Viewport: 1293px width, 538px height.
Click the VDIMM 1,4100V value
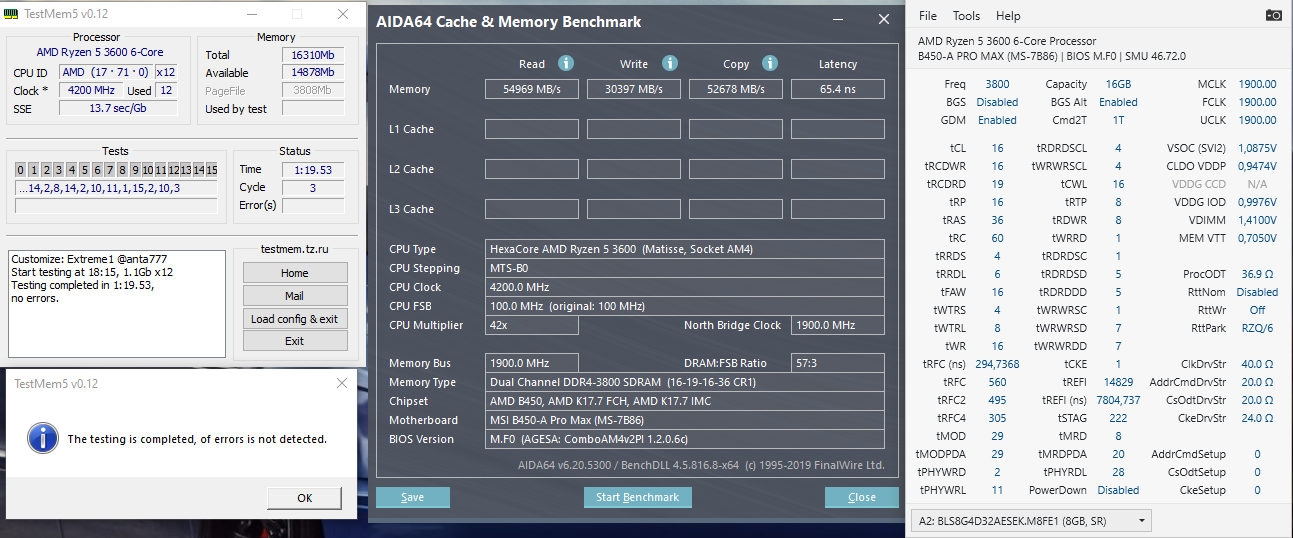click(1257, 220)
